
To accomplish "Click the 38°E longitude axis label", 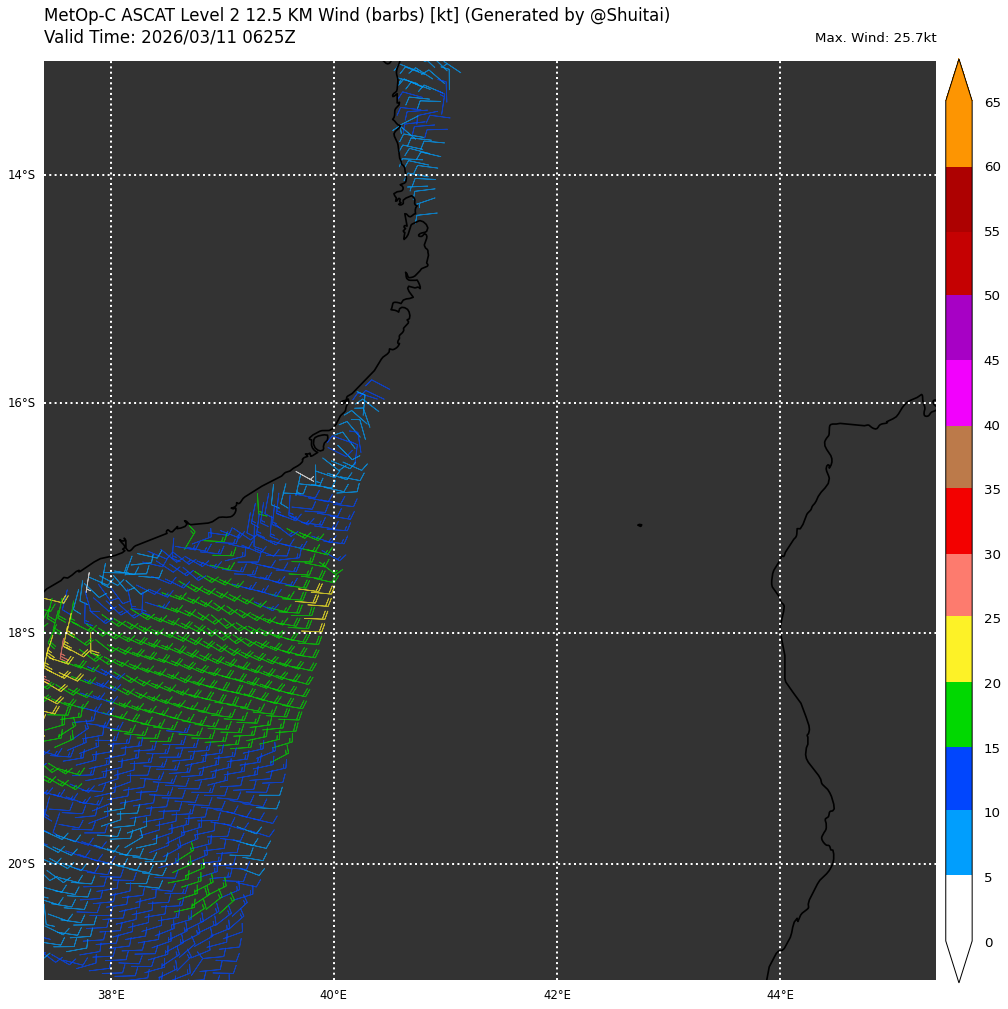I will pyautogui.click(x=111, y=995).
